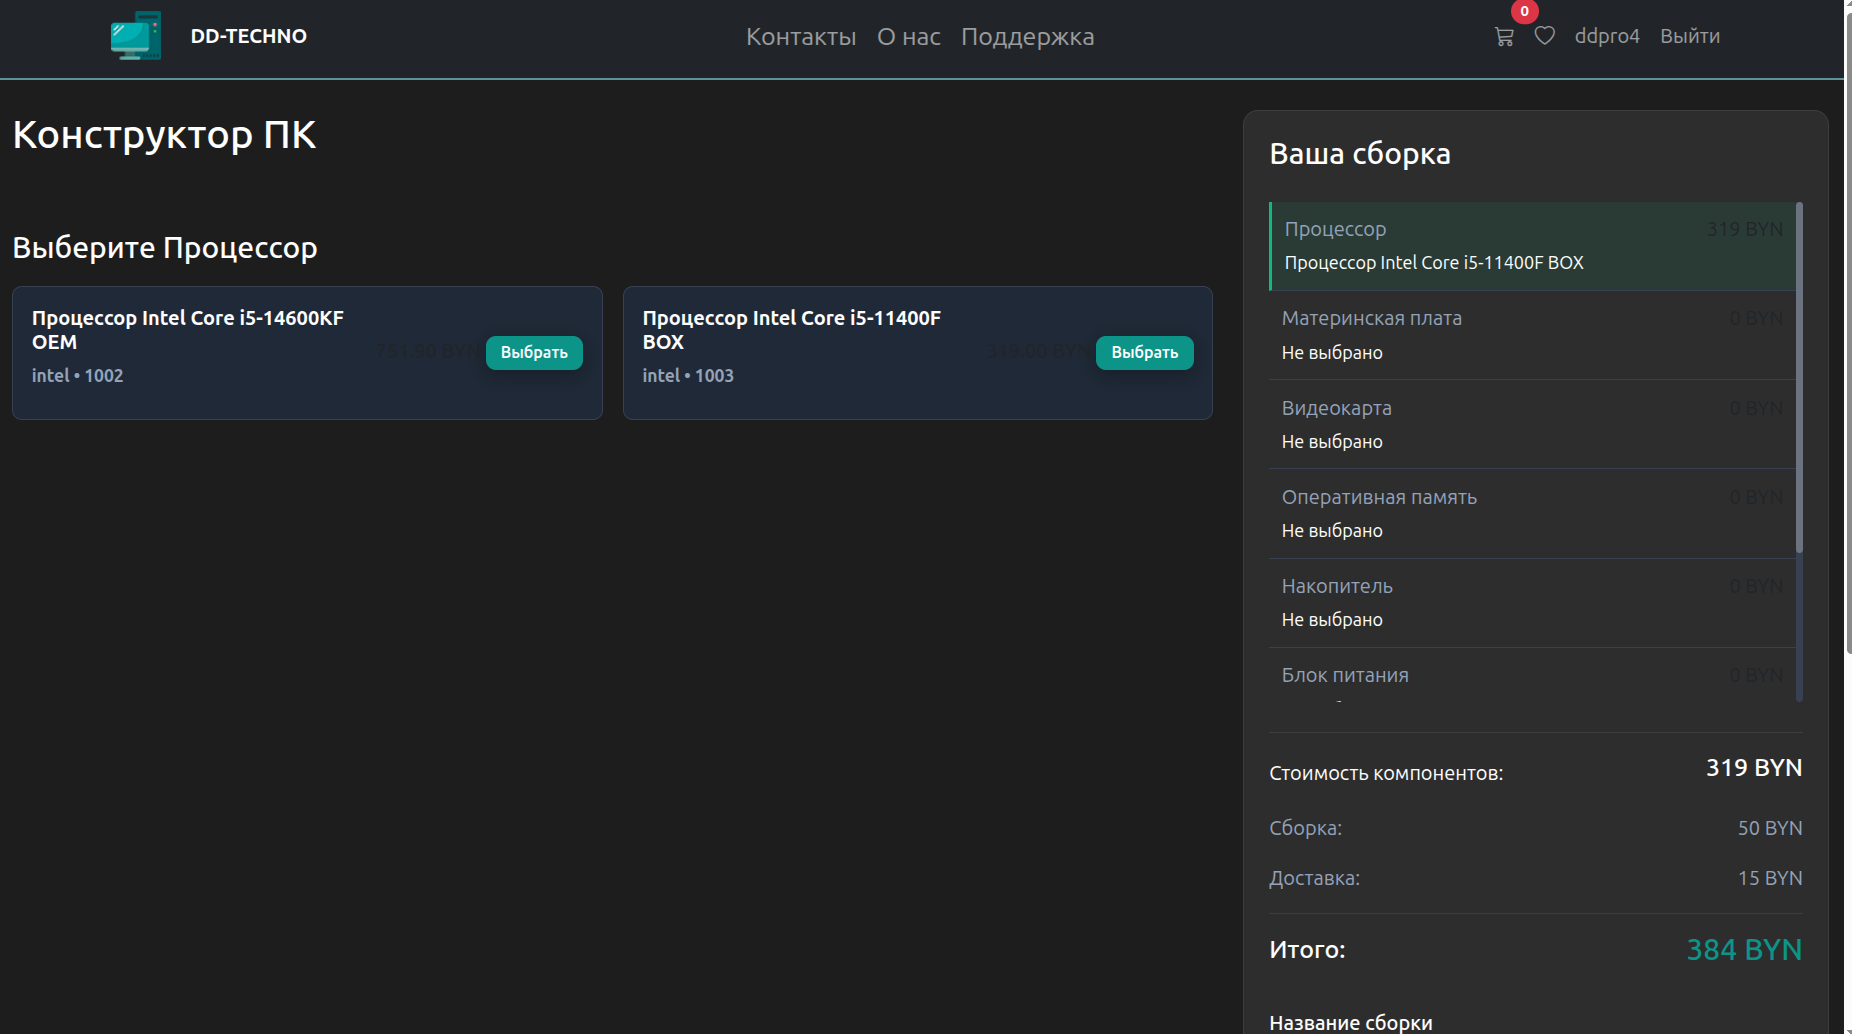Click the Название сборки label

pos(1351,1022)
